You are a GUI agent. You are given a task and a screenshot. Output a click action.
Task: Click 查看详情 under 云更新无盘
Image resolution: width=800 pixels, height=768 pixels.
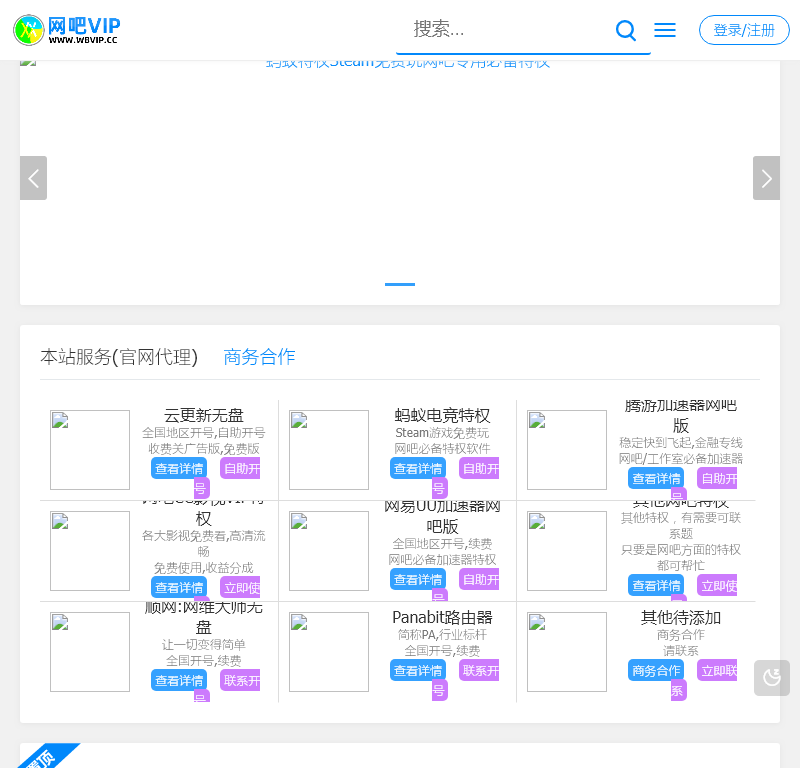[179, 468]
